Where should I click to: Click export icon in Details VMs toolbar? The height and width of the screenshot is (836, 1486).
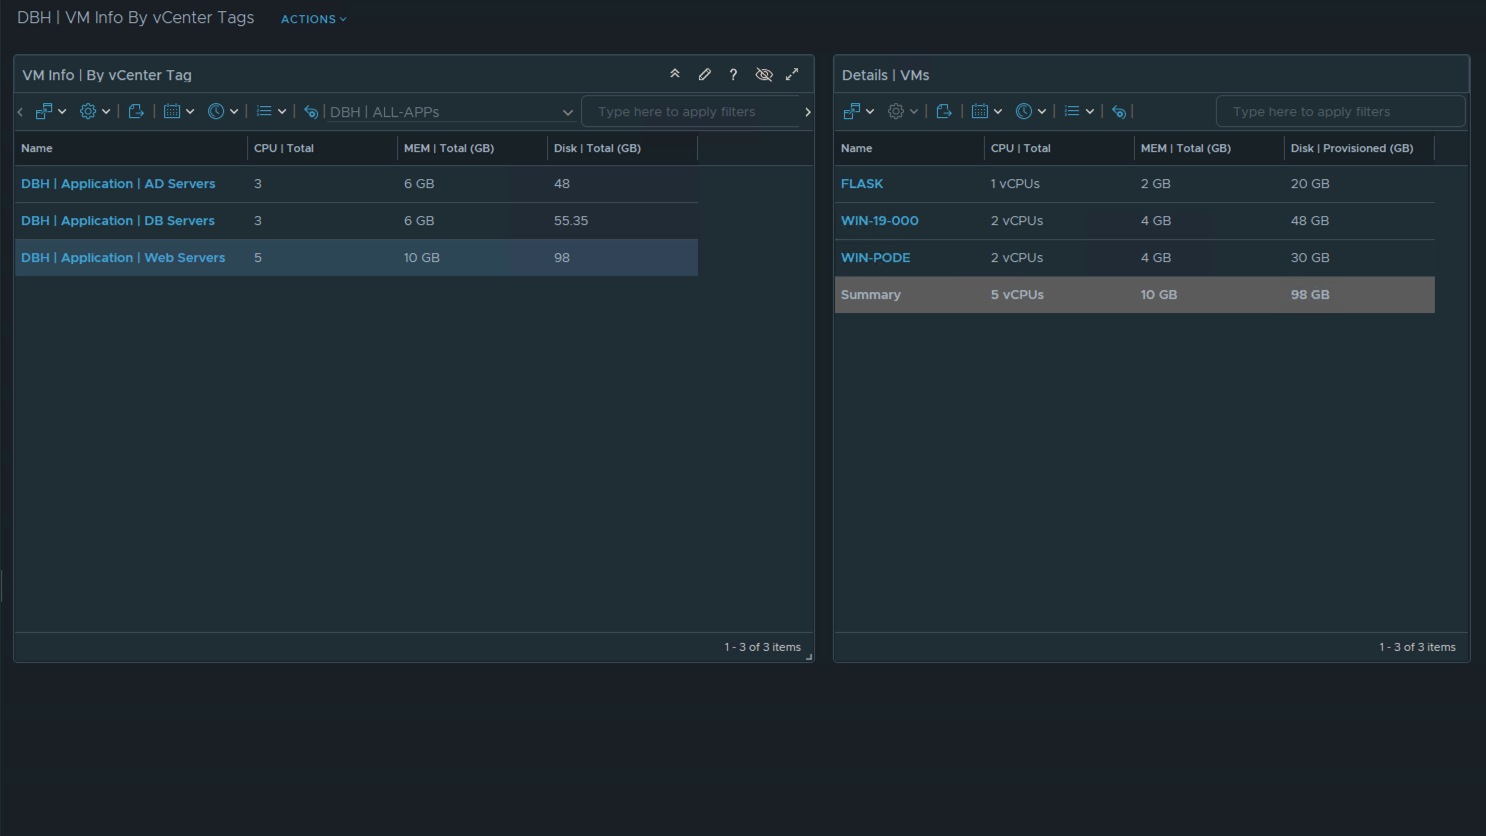[x=944, y=111]
